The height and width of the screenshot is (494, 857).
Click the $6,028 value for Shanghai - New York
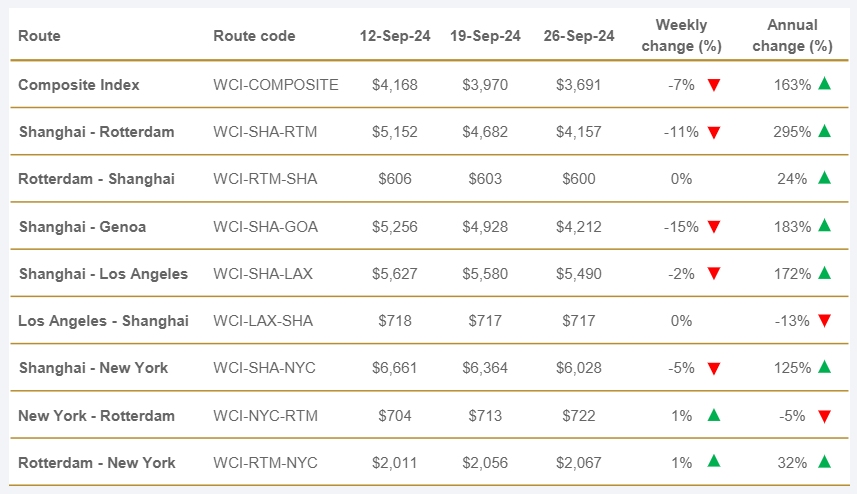click(x=579, y=368)
